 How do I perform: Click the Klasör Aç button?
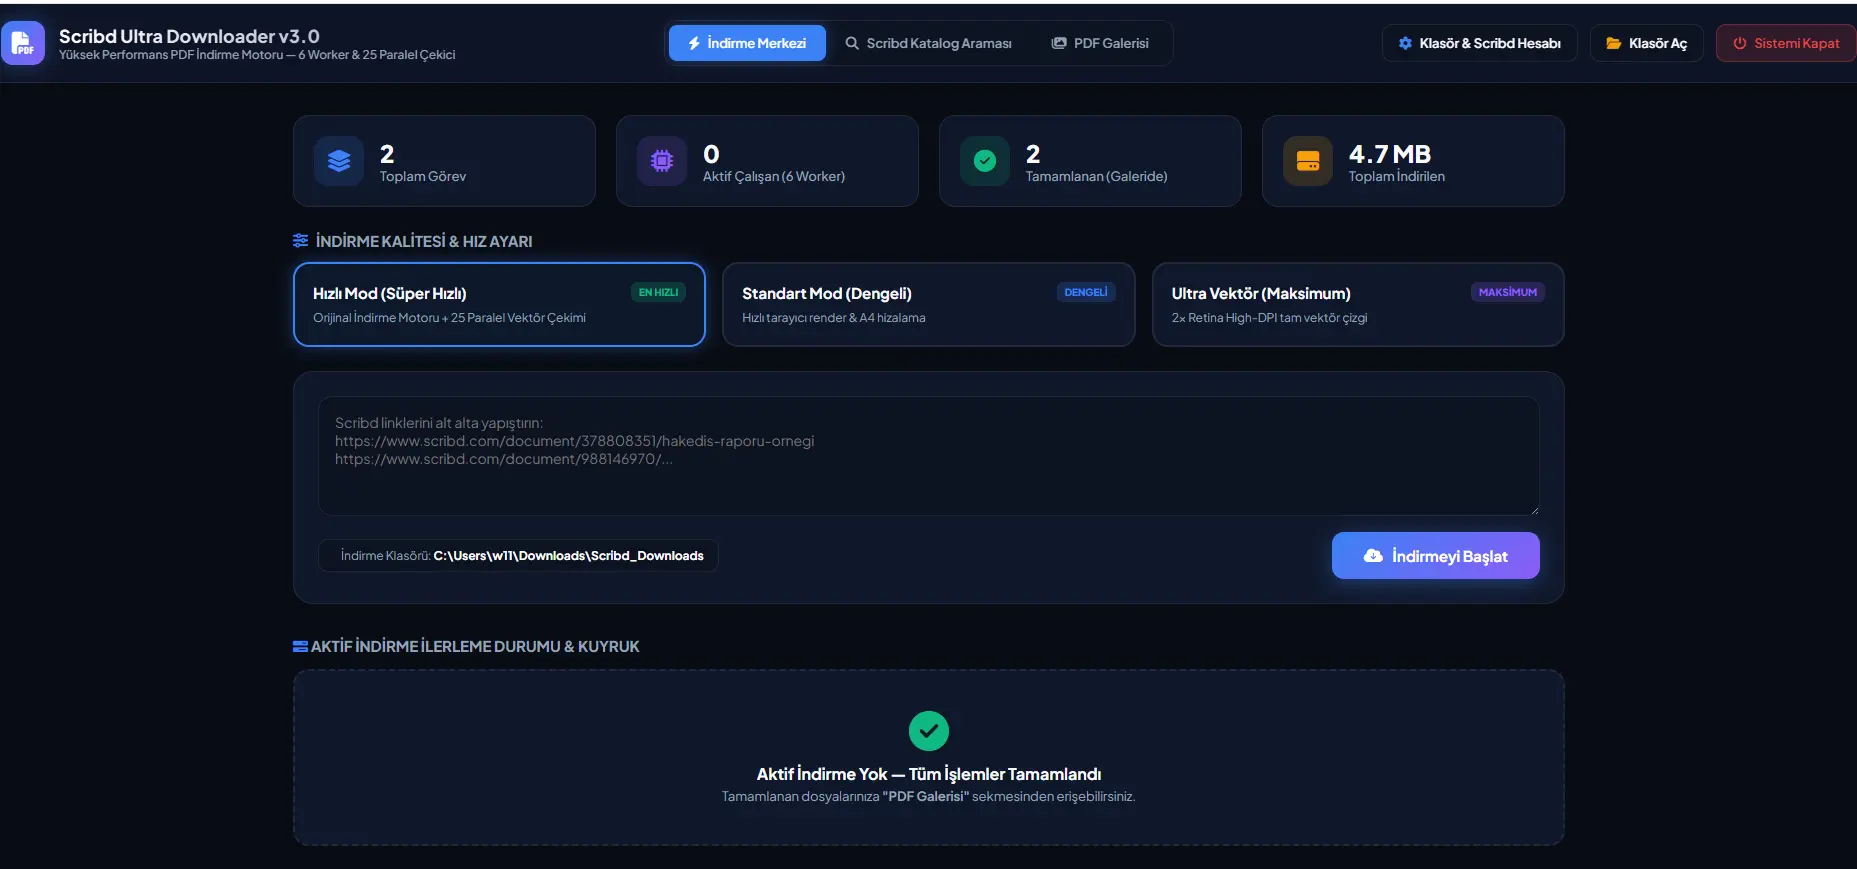pyautogui.click(x=1647, y=43)
